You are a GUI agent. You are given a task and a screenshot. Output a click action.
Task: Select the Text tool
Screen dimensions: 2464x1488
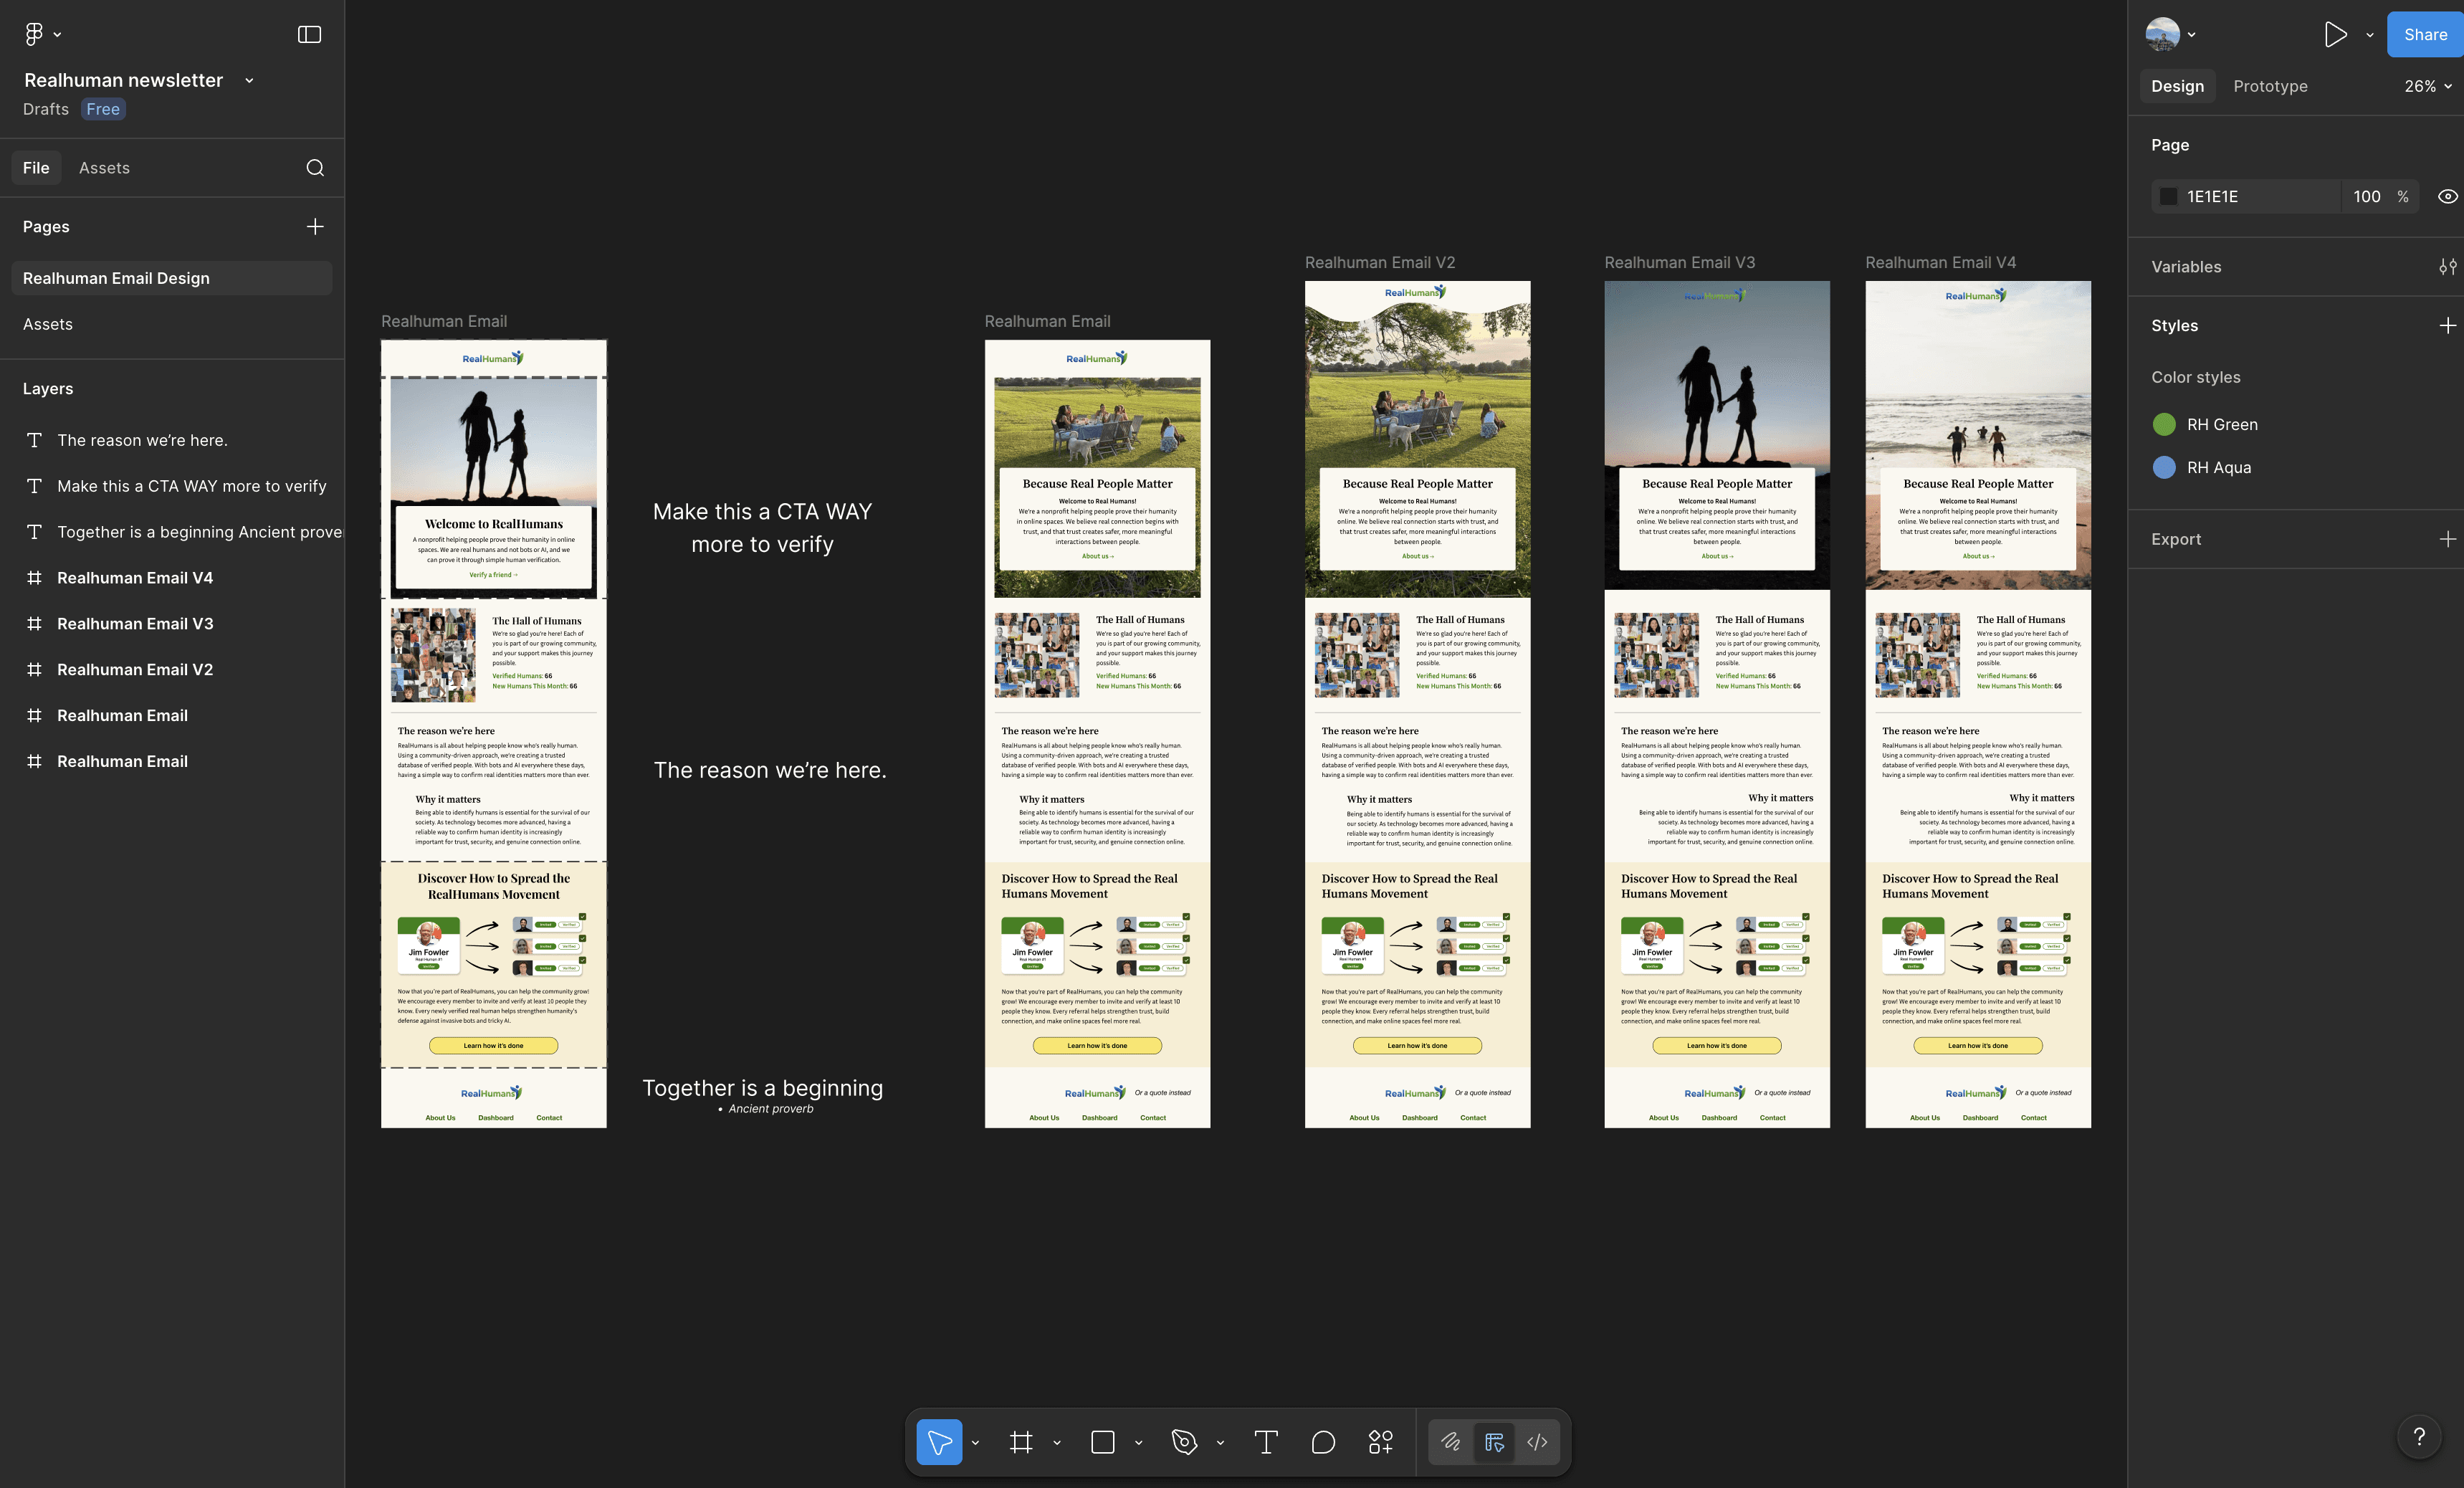click(1265, 1442)
